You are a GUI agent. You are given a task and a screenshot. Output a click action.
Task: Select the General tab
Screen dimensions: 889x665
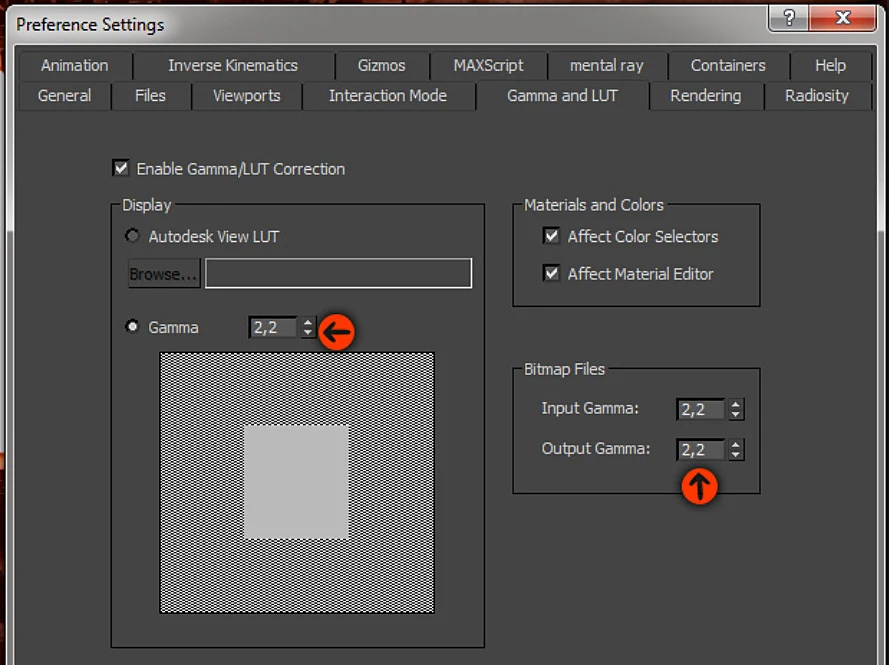pyautogui.click(x=65, y=96)
